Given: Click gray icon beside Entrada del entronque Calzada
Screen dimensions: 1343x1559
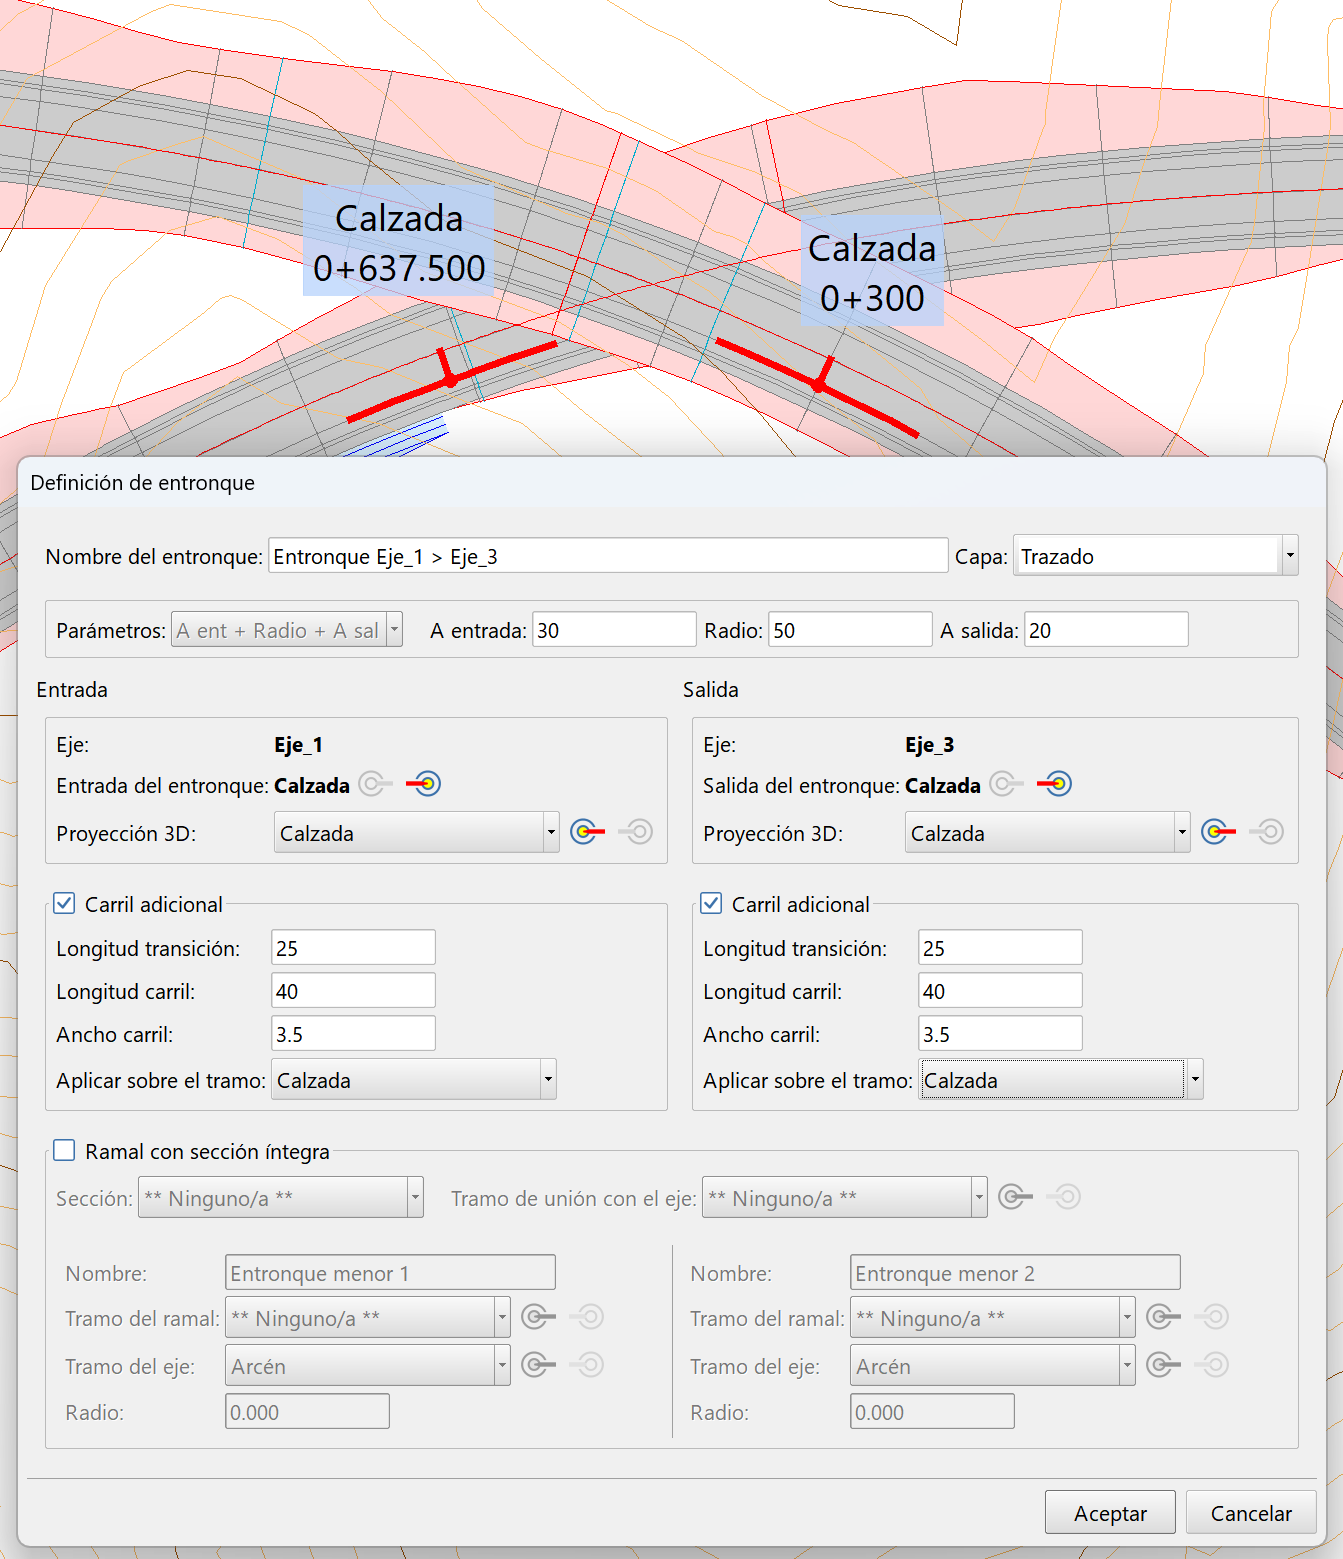Looking at the screenshot, I should (375, 784).
